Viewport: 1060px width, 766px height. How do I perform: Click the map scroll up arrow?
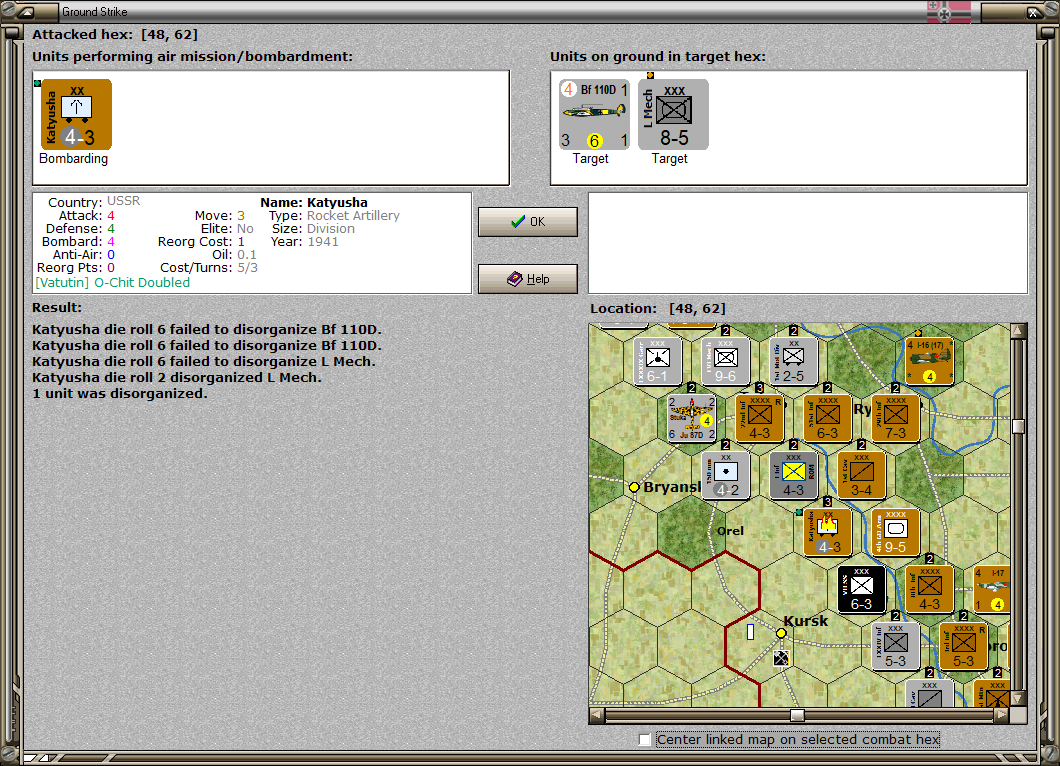1018,331
